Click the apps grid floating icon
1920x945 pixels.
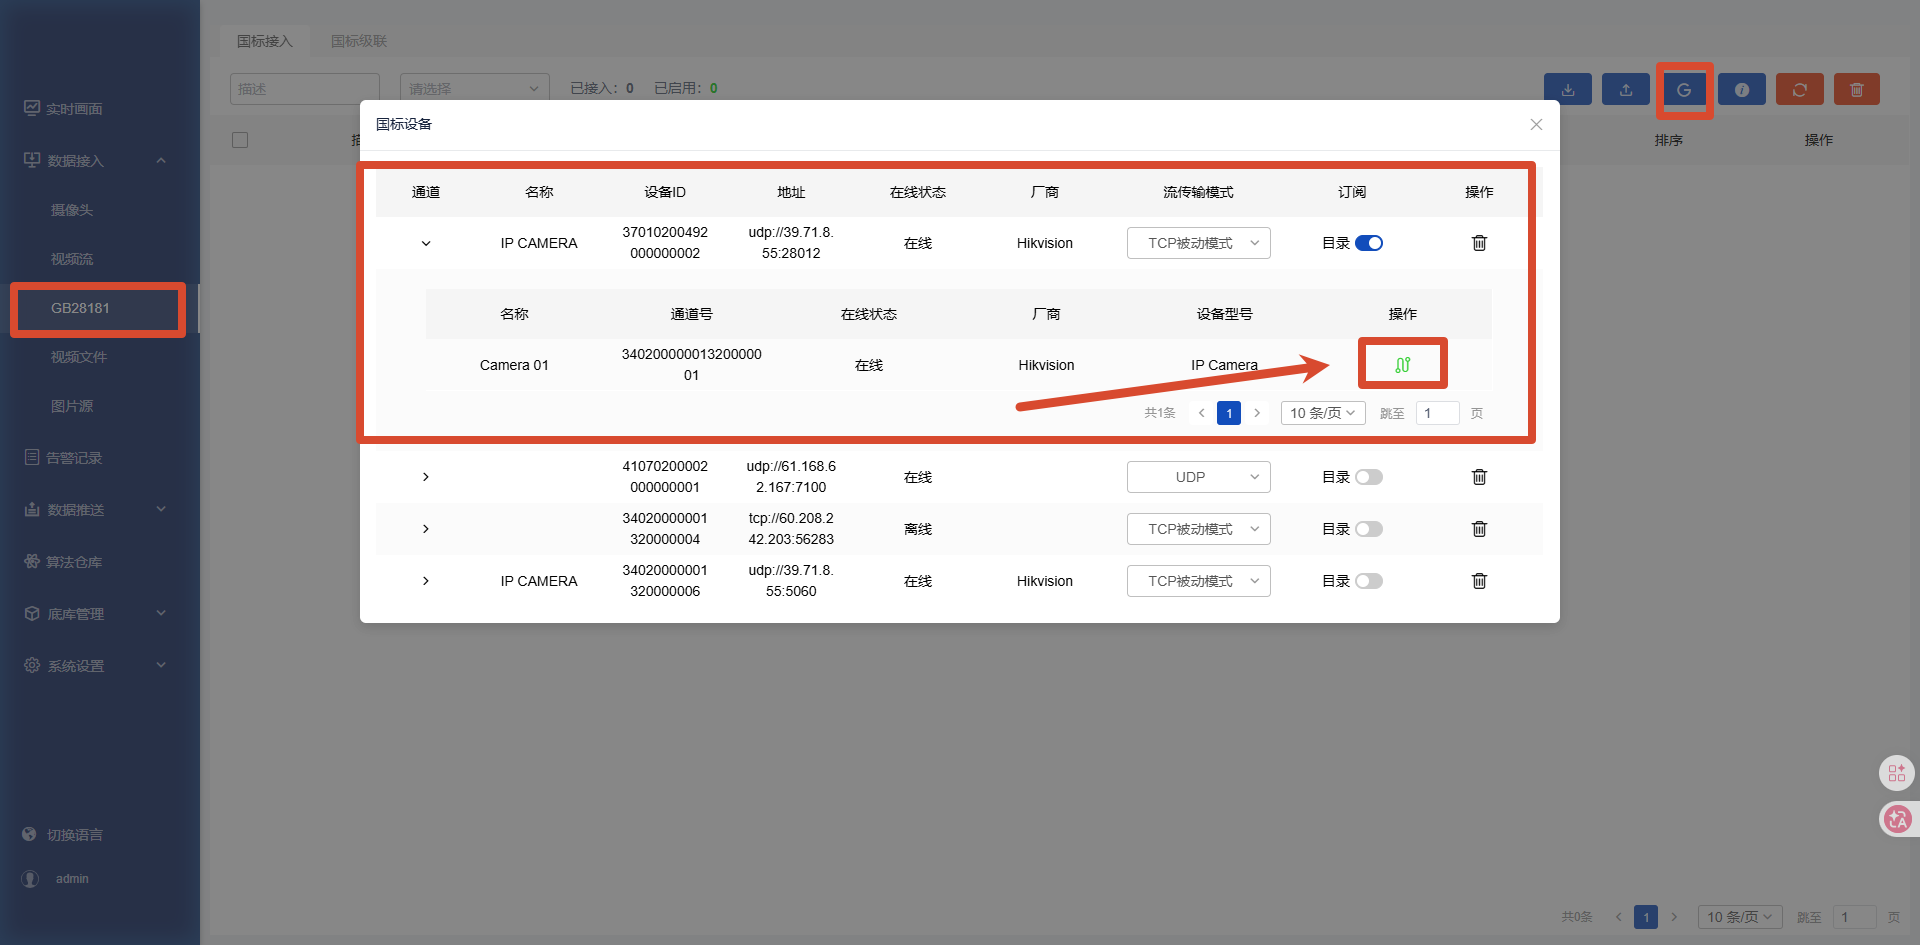(1896, 773)
